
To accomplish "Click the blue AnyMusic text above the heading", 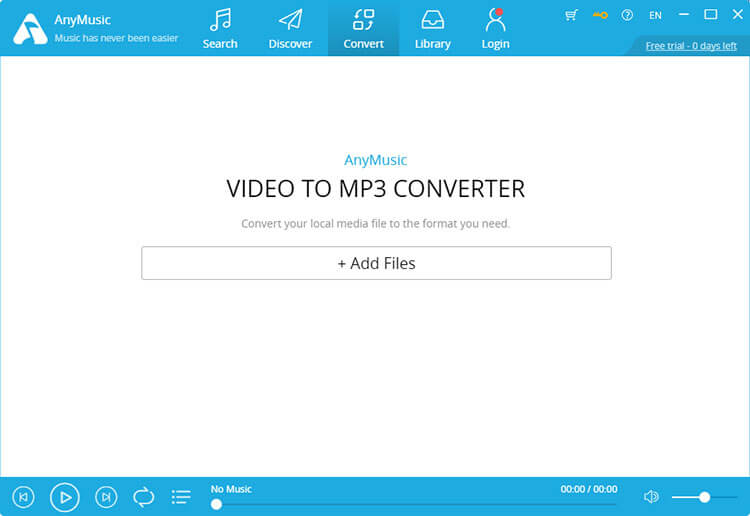I will (375, 160).
